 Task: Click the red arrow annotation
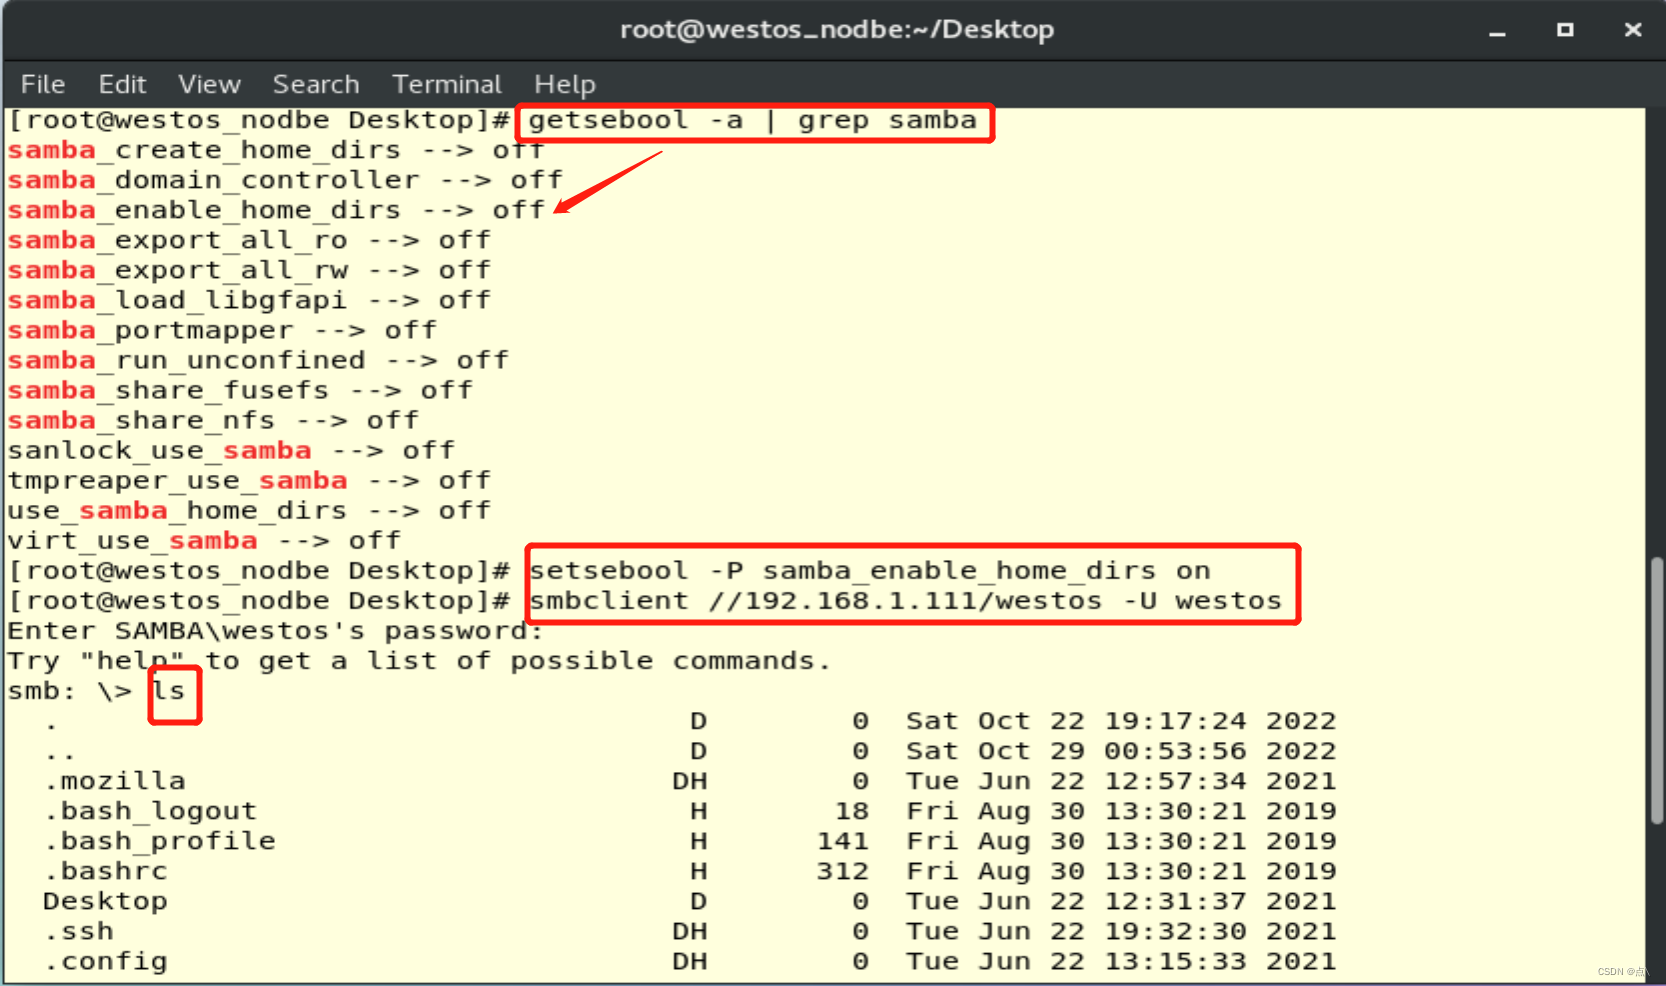pos(610,180)
